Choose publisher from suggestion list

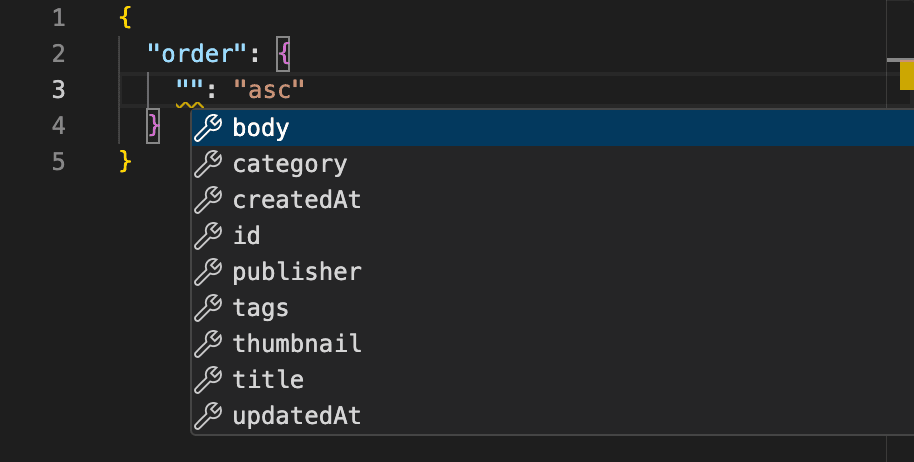pyautogui.click(x=297, y=272)
